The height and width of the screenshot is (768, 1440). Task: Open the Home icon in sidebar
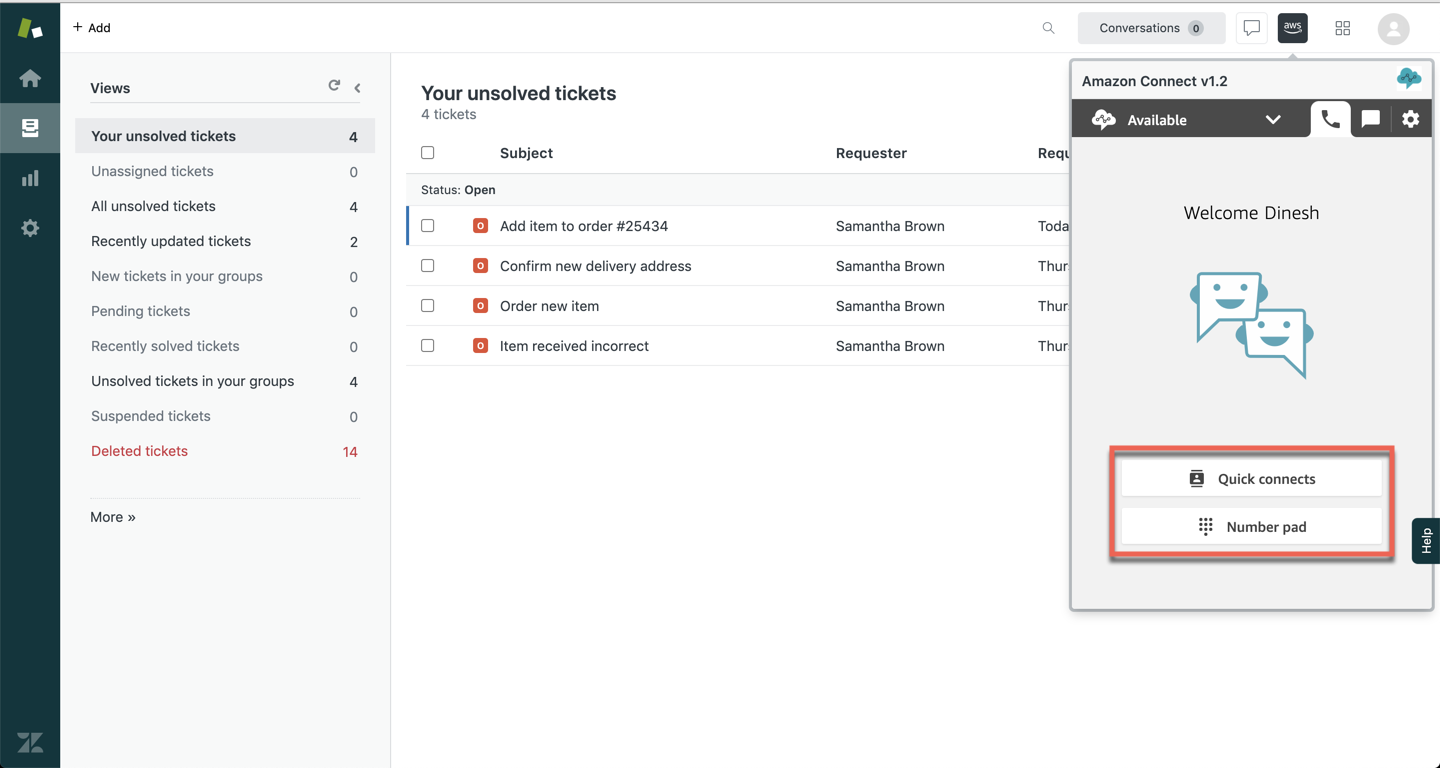click(30, 78)
